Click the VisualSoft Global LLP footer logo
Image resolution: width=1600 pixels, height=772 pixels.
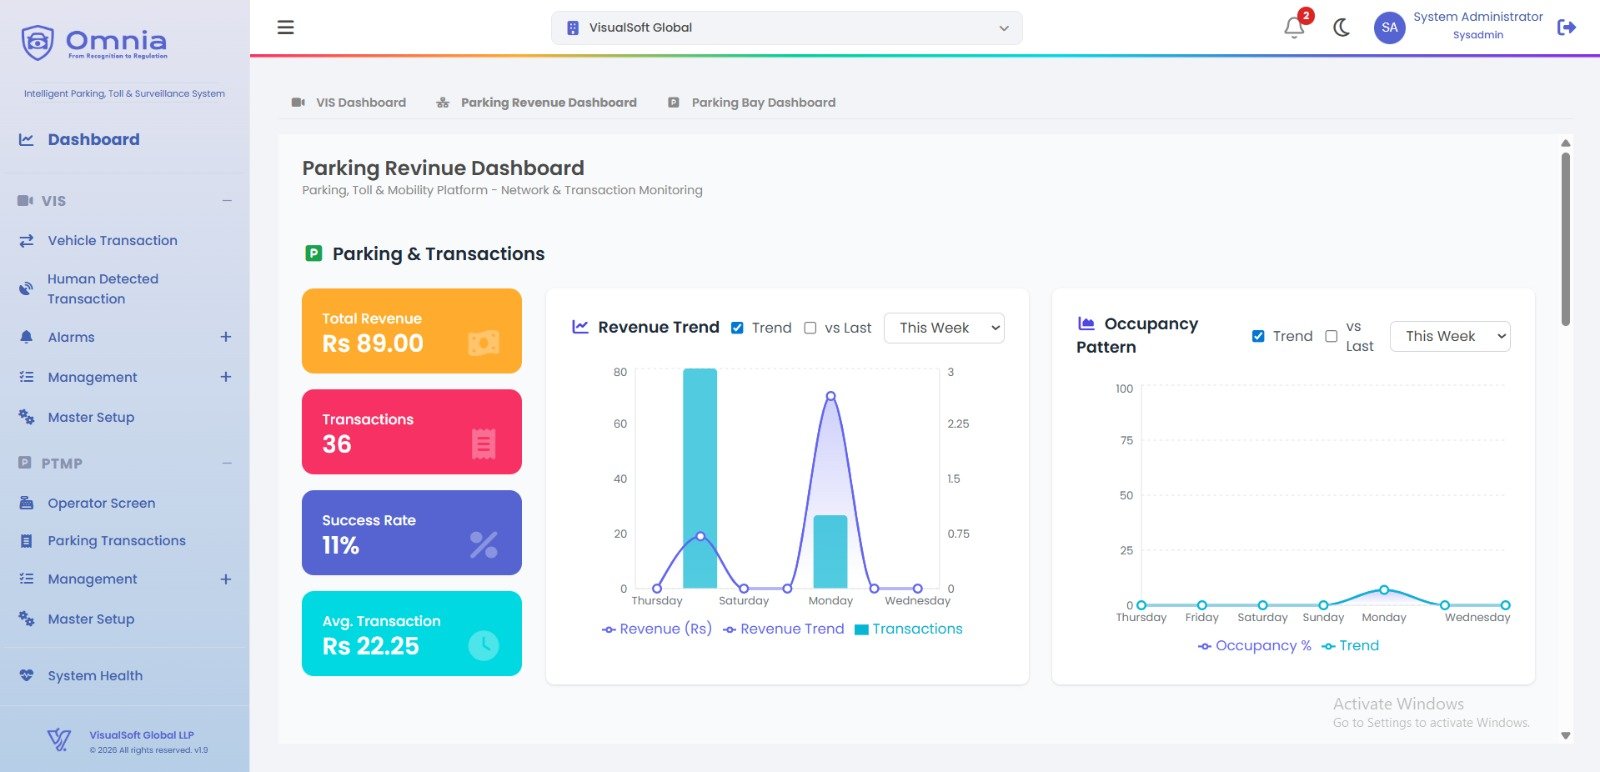pos(59,740)
